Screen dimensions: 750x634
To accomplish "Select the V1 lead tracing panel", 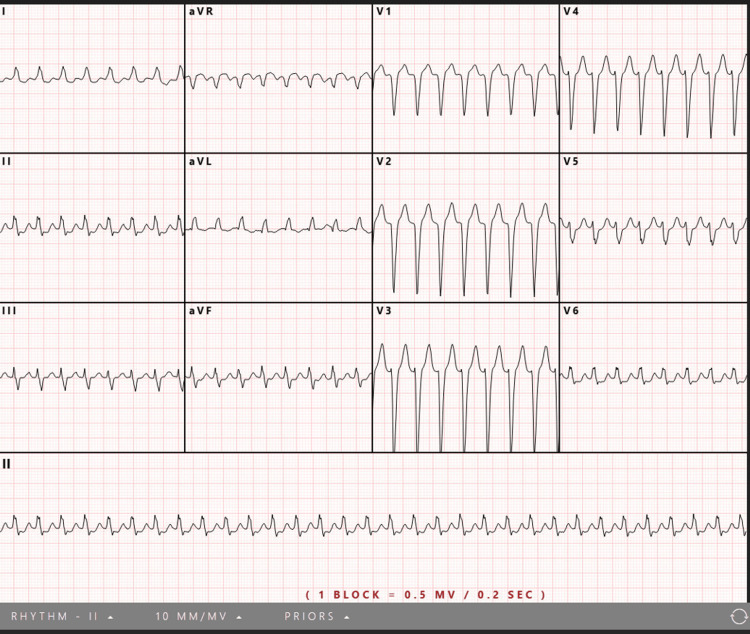I will tap(465, 78).
